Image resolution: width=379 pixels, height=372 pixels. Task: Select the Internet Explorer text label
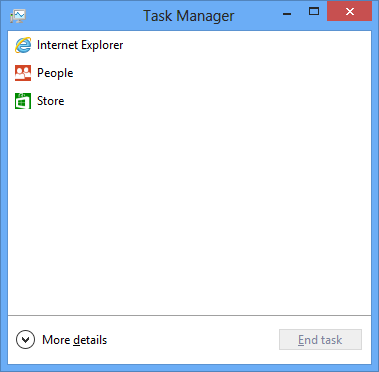tap(80, 45)
